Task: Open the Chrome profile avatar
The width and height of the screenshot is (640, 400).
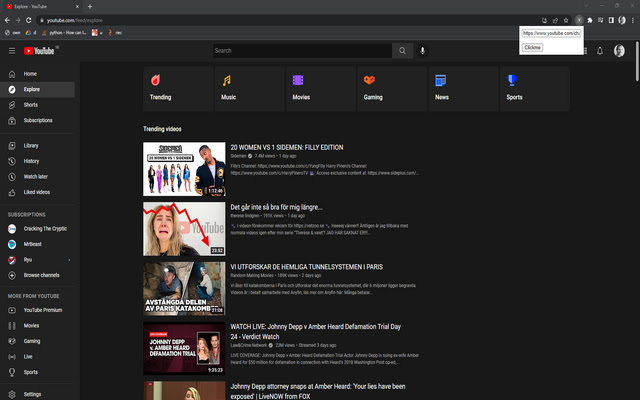Action: click(x=622, y=20)
